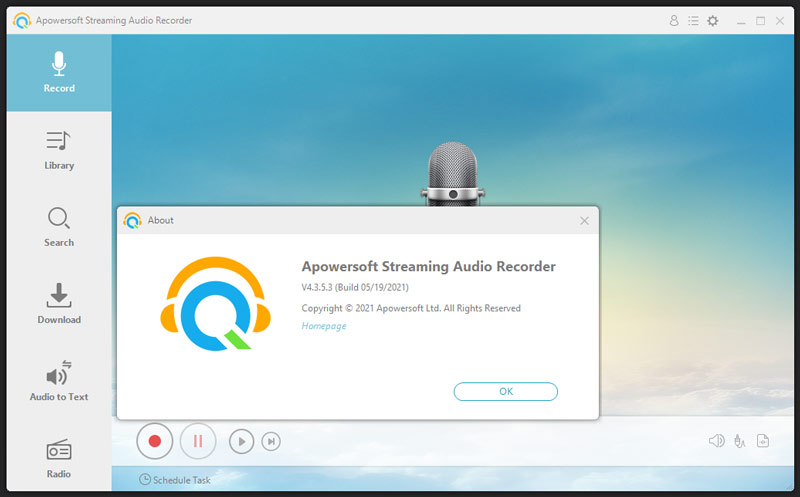
Task: Open the Download section
Action: tap(59, 304)
